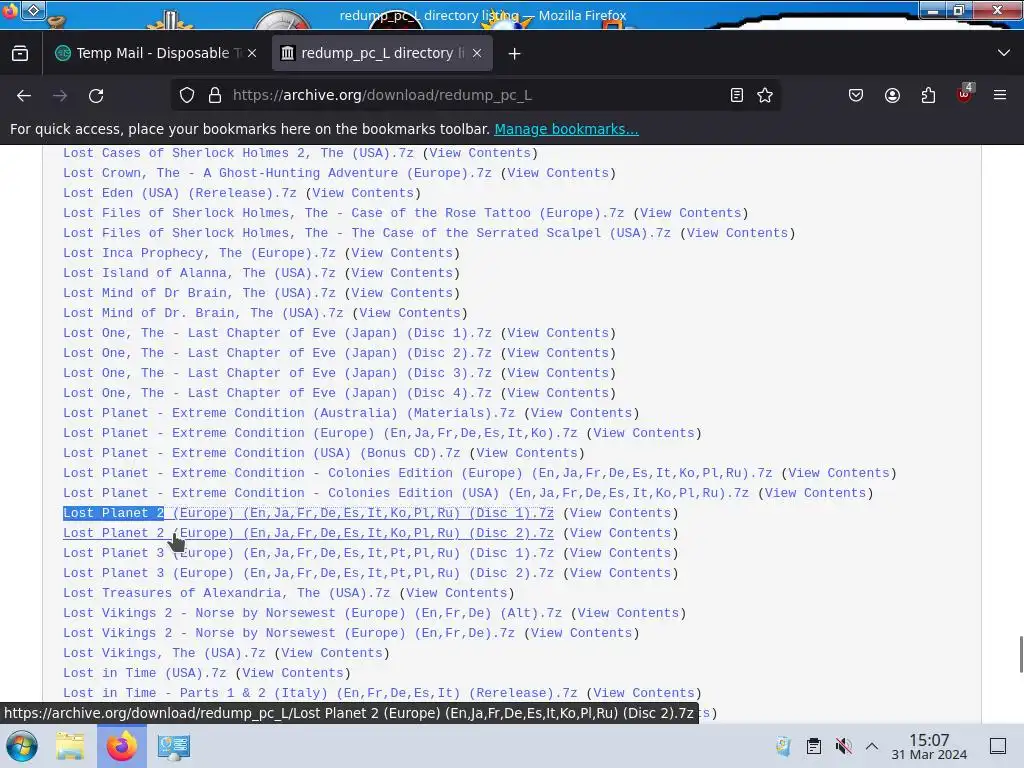The width and height of the screenshot is (1024, 768).
Task: Download Colonies Edition (Europe) file
Action: pos(418,473)
